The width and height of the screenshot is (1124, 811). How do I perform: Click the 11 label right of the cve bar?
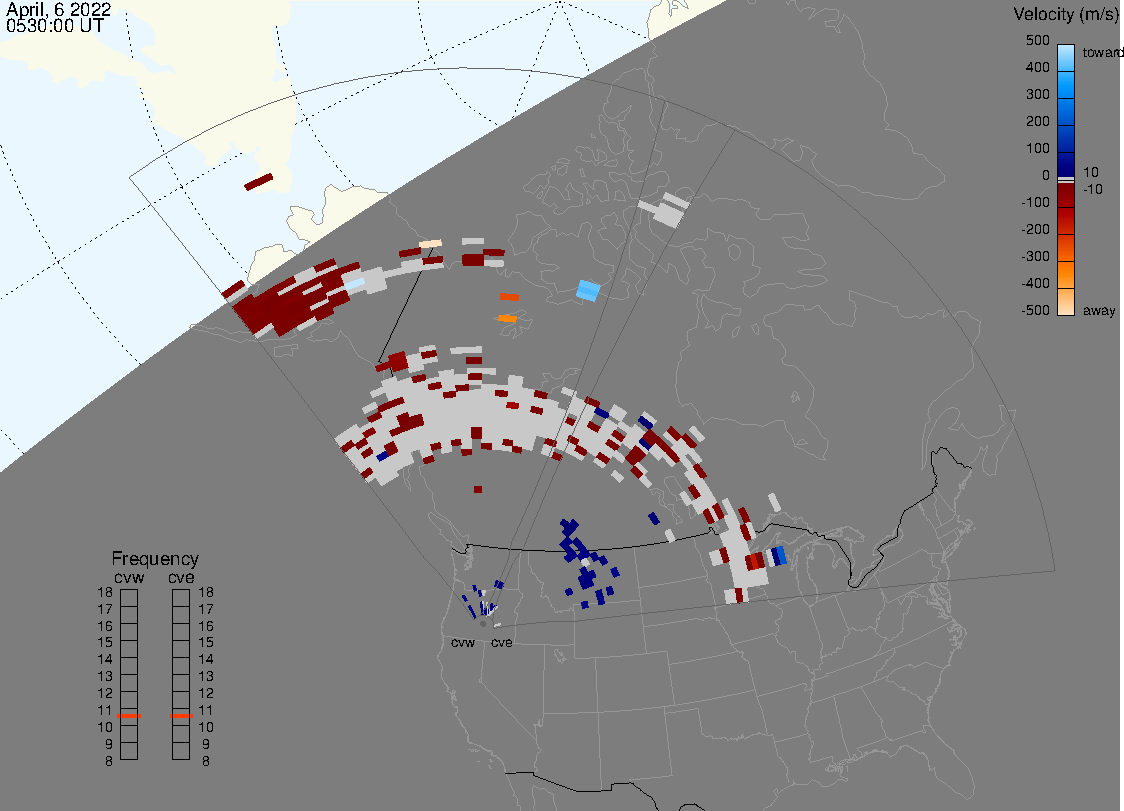tap(206, 710)
